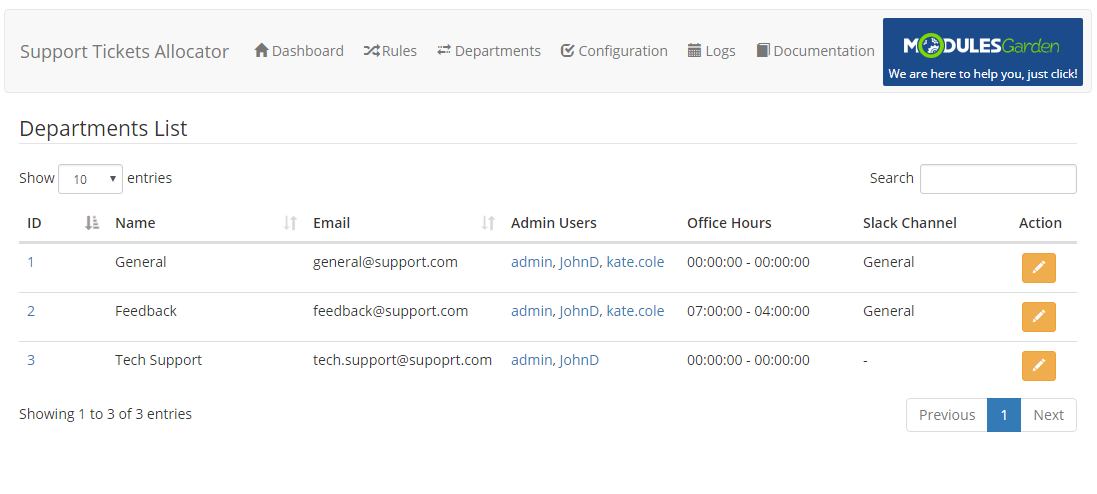Click the Tech Support name cell
Screen dimensions: 1097x494
(x=158, y=360)
